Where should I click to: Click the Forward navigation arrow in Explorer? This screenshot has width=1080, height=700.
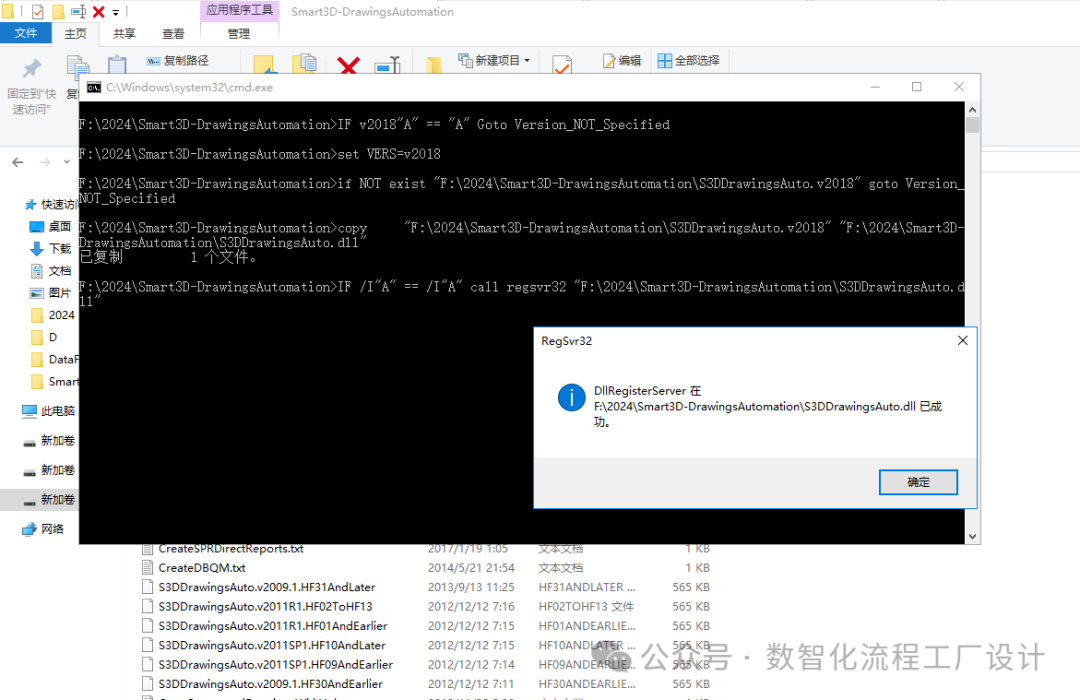click(45, 162)
